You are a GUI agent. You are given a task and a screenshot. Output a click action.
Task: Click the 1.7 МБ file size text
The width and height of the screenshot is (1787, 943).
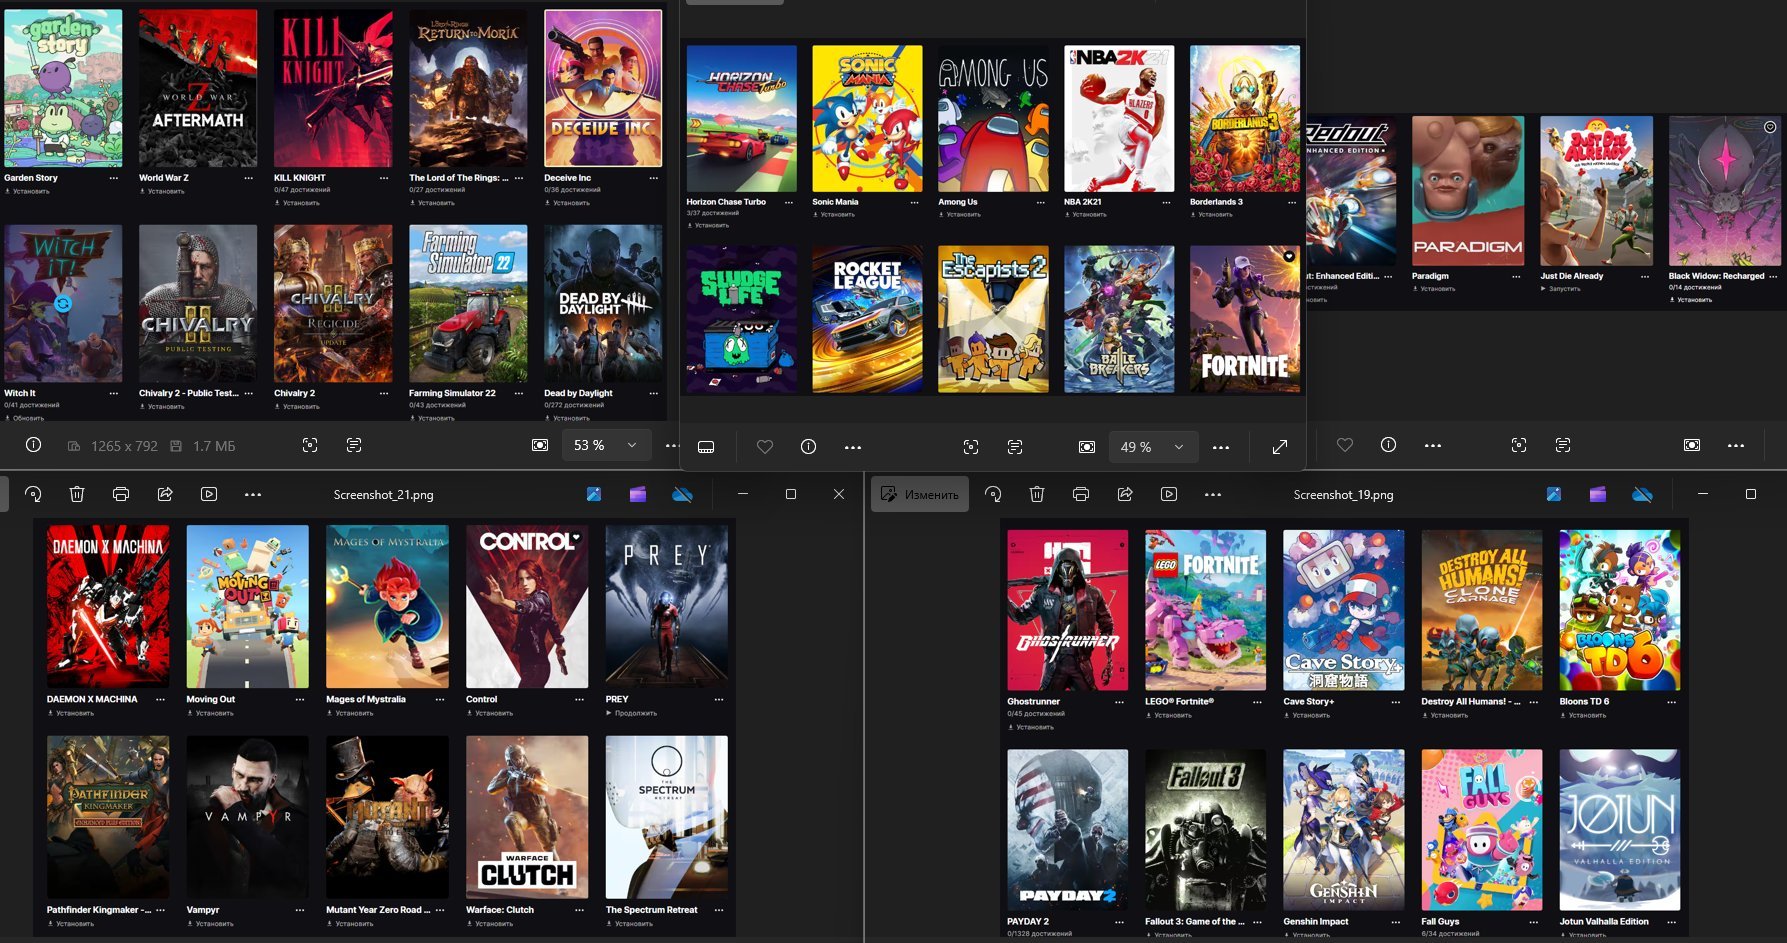click(x=214, y=446)
